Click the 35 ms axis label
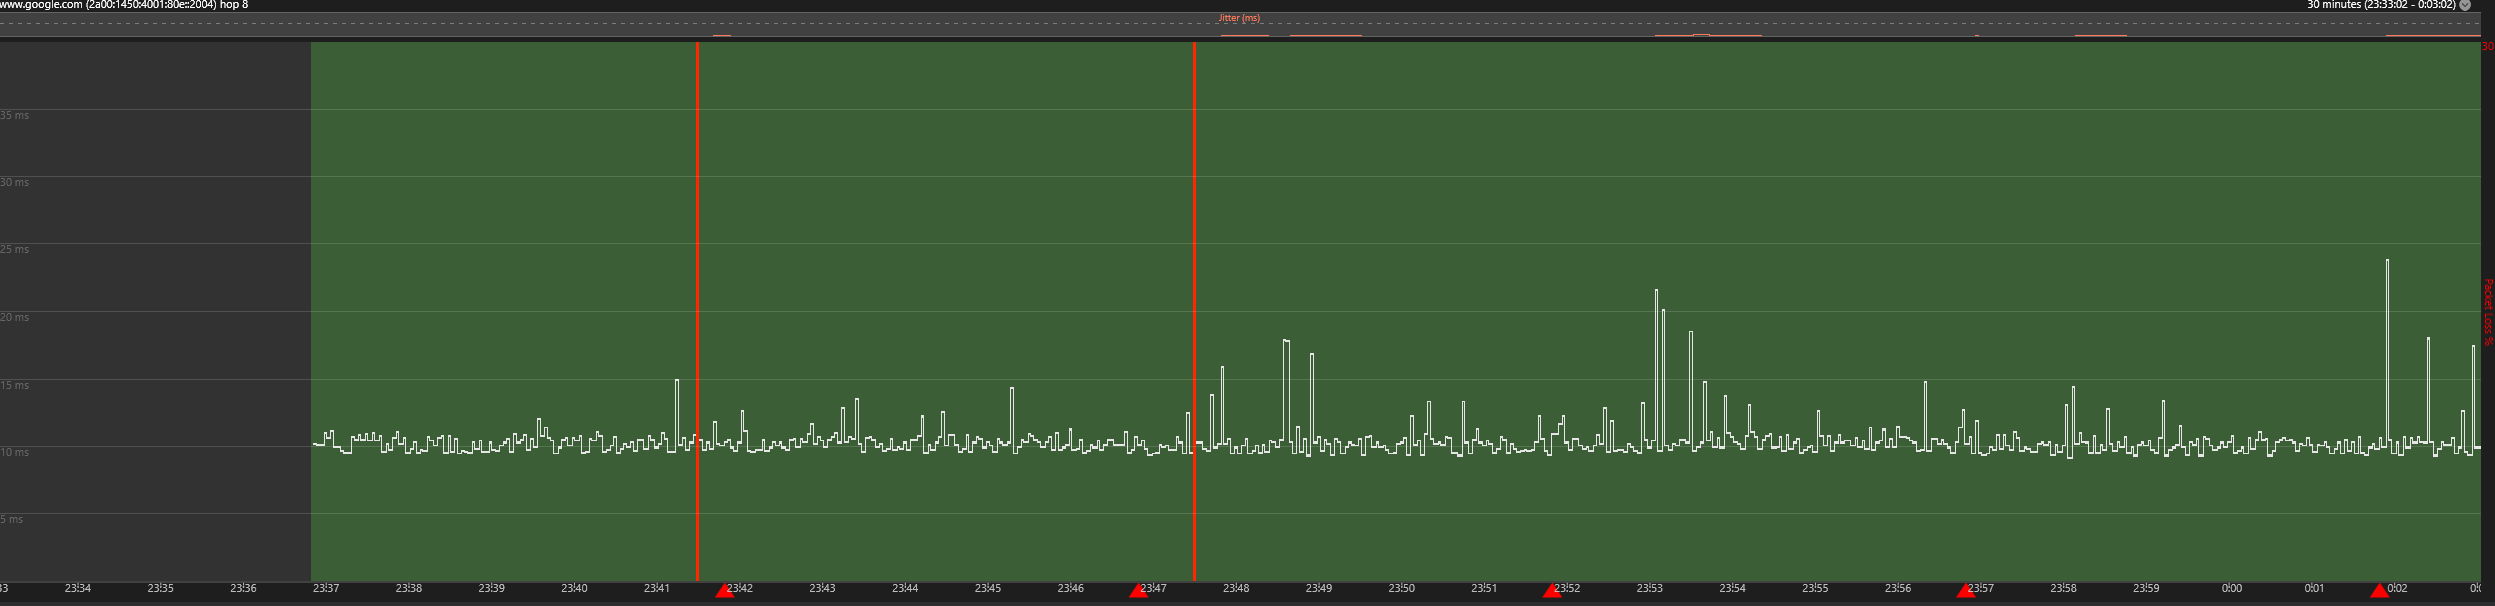 tap(15, 115)
